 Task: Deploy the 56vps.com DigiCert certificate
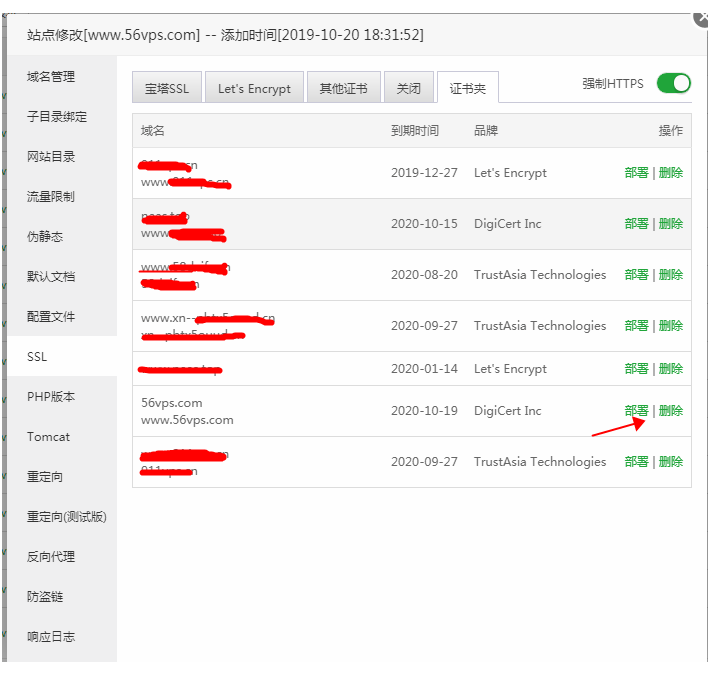(x=636, y=411)
